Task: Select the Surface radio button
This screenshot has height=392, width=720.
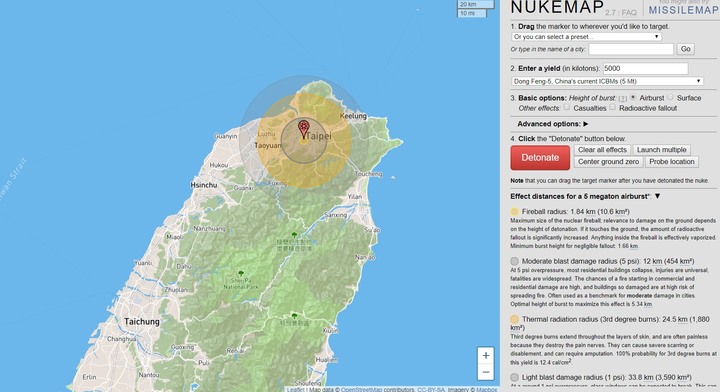Action: [670, 97]
